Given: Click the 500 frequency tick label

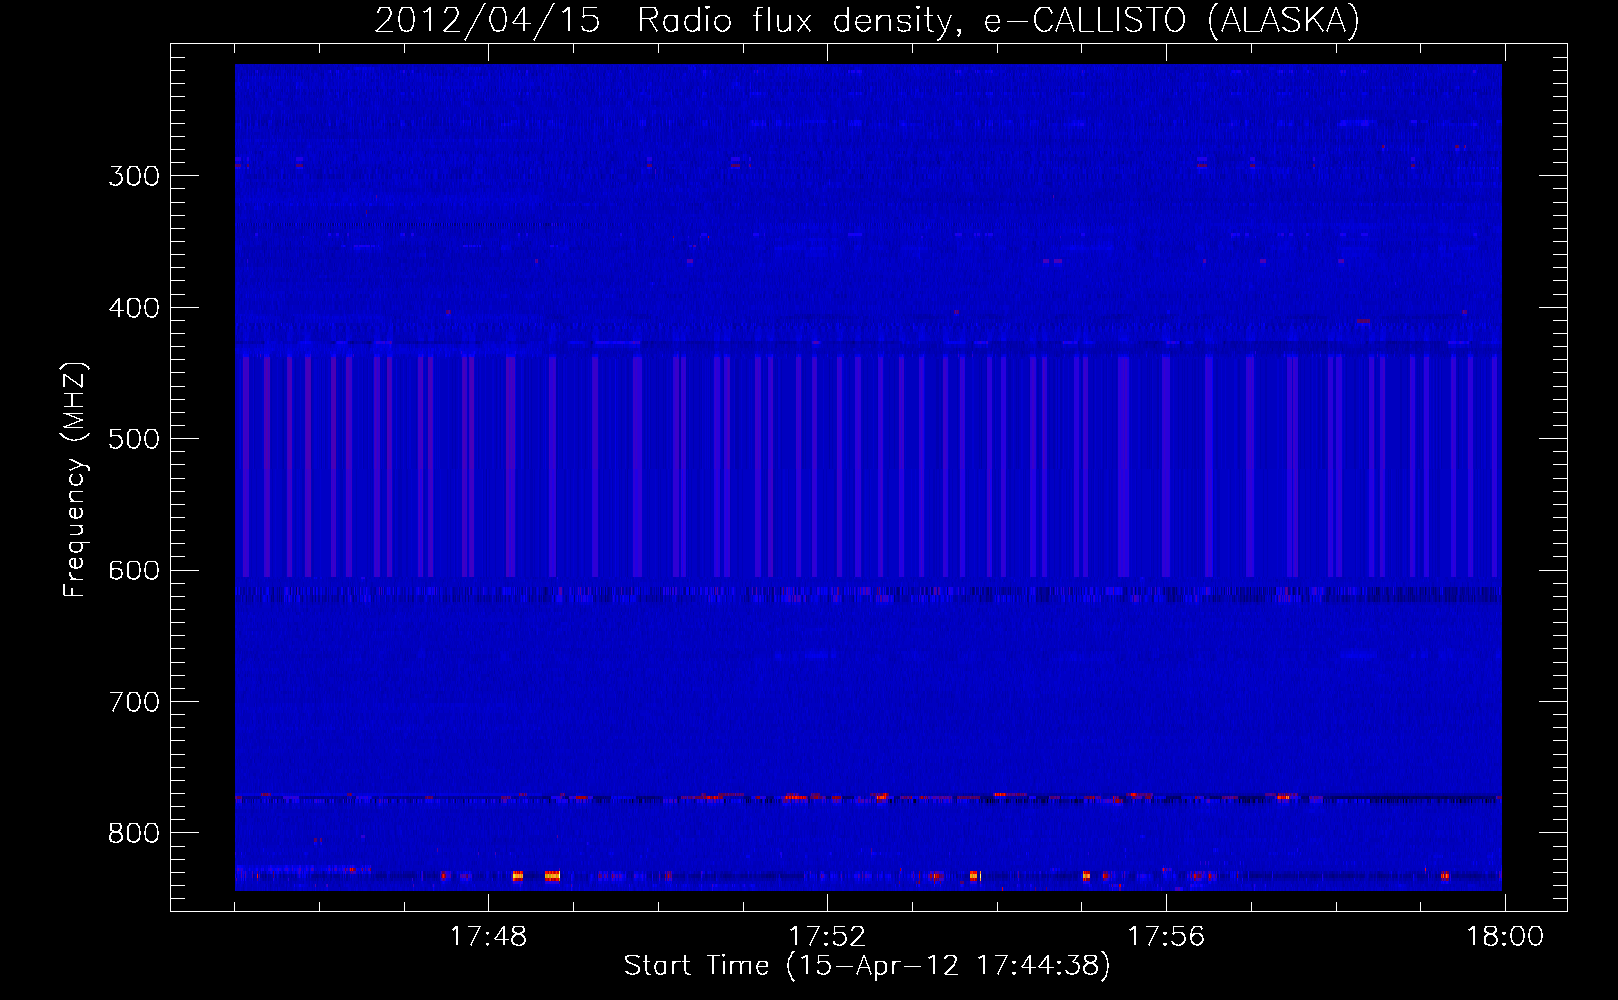Looking at the screenshot, I should [x=134, y=439].
